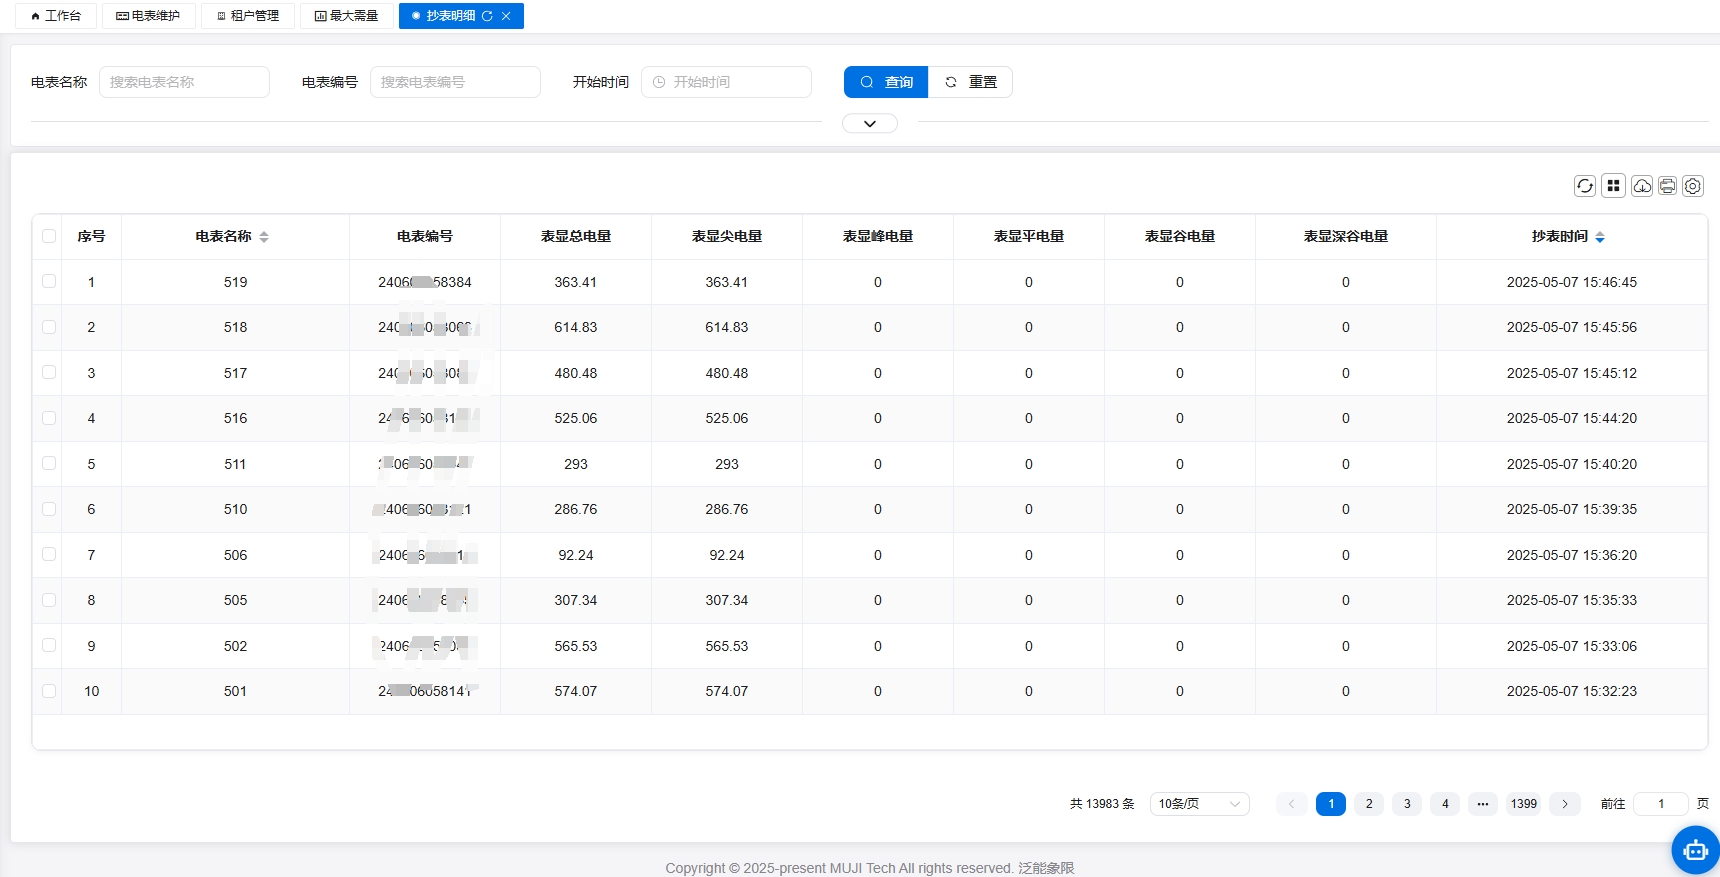Image resolution: width=1720 pixels, height=877 pixels.
Task: Open the chatbot assistant icon
Action: coord(1696,851)
